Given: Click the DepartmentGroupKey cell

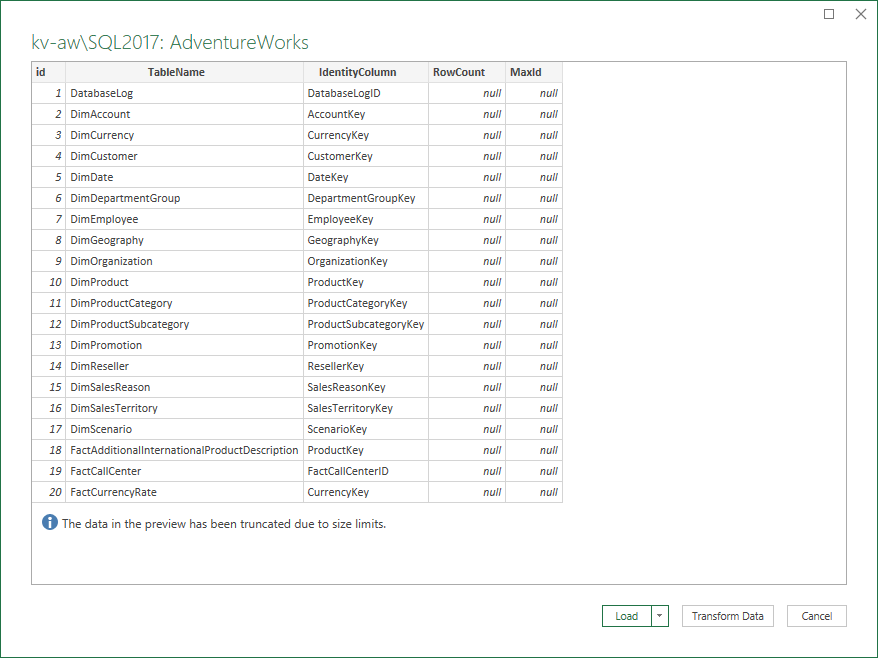Looking at the screenshot, I should coord(366,198).
